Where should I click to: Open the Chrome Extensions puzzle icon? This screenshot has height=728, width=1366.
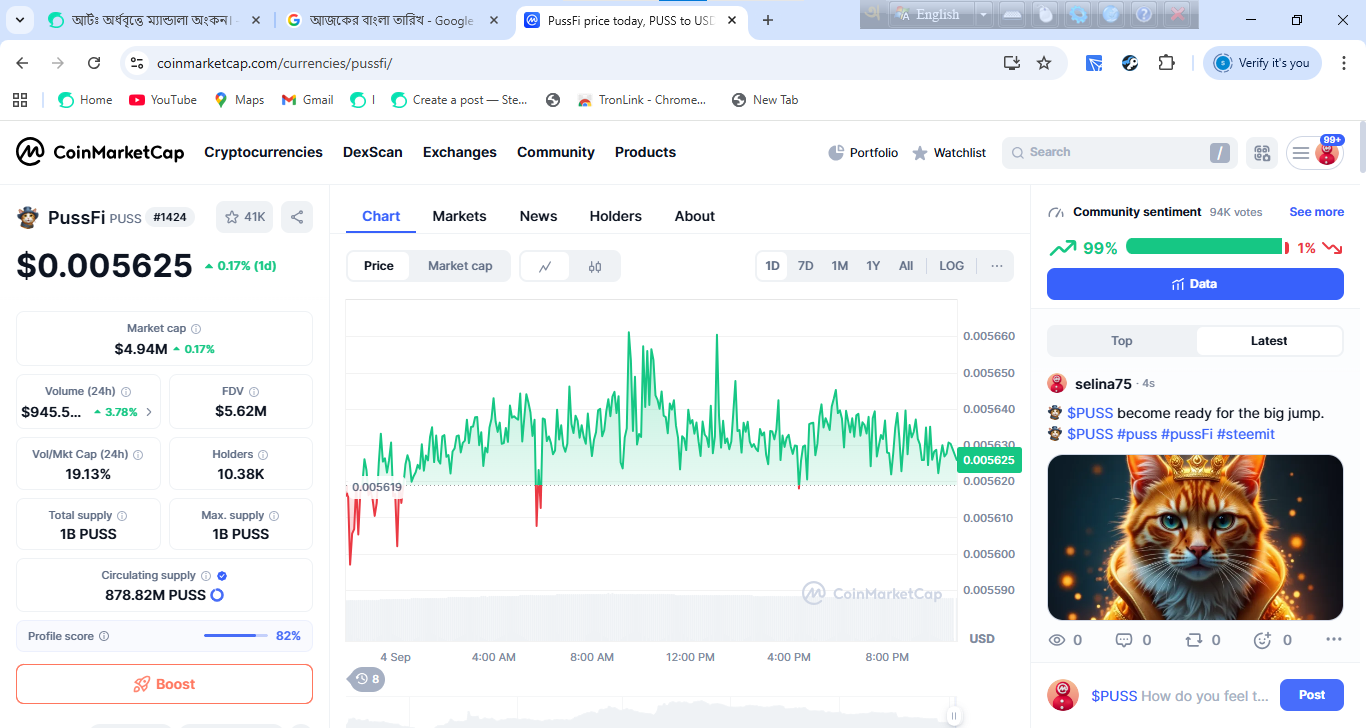(x=1166, y=63)
